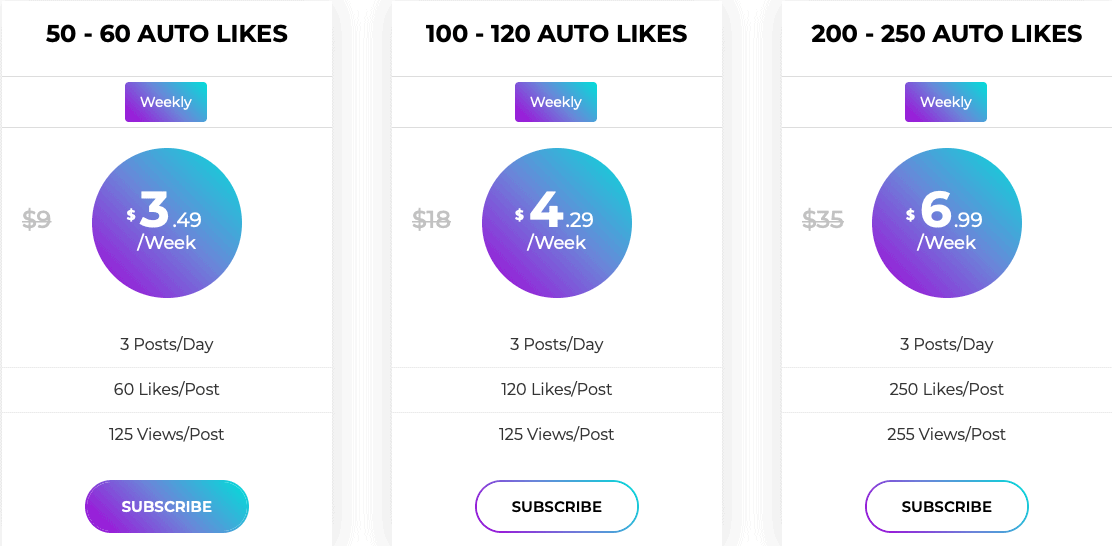Select Weekly toggle on 200 - 250 plan
The height and width of the screenshot is (546, 1112).
coord(946,102)
